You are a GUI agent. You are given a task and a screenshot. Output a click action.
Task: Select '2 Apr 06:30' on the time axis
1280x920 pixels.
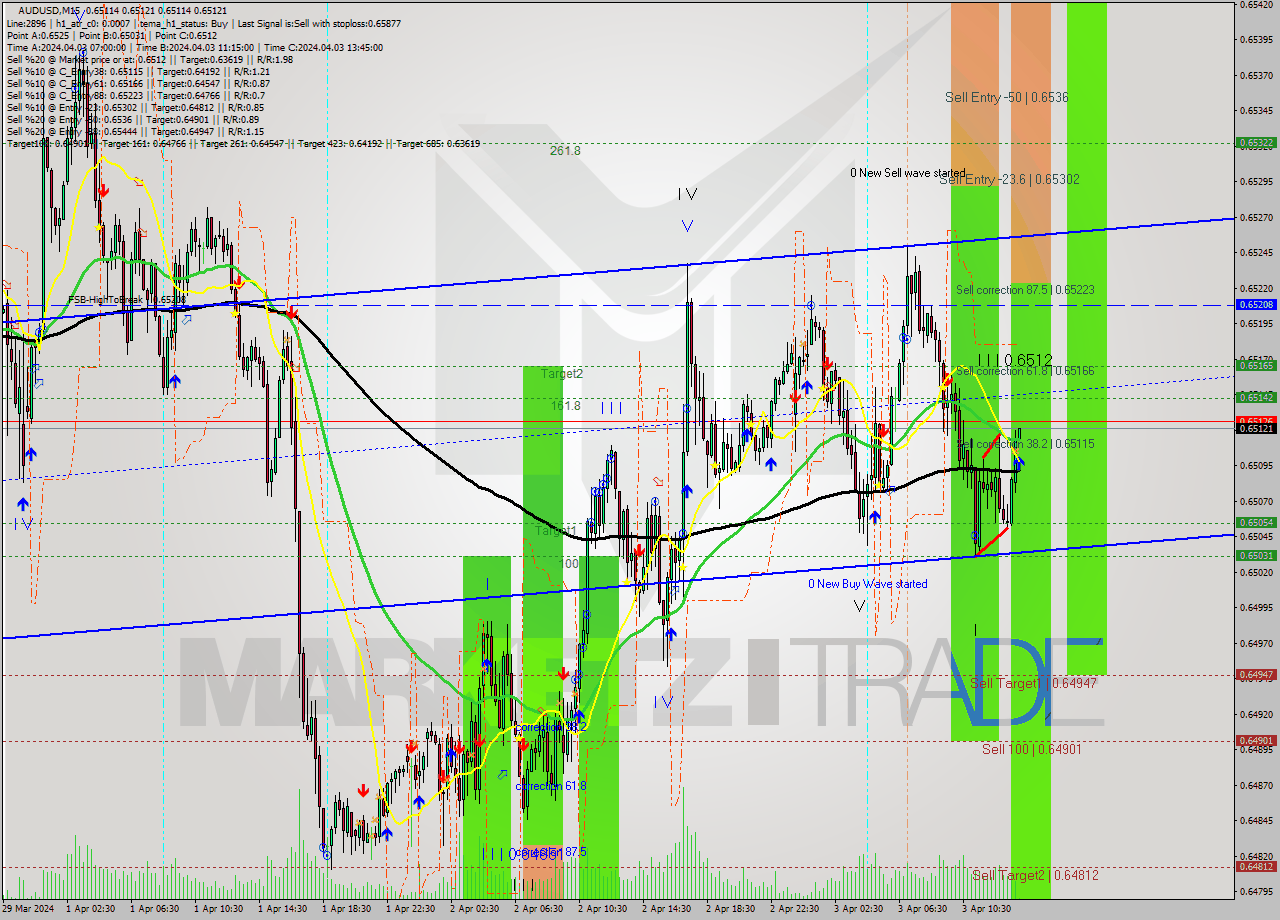click(x=539, y=909)
